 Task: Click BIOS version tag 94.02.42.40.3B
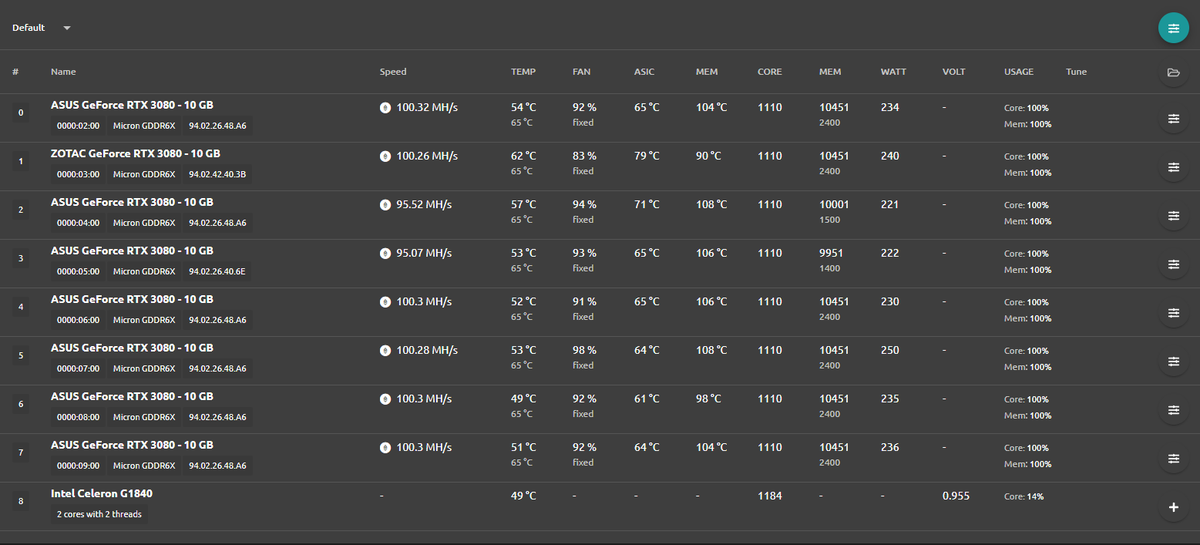(217, 174)
